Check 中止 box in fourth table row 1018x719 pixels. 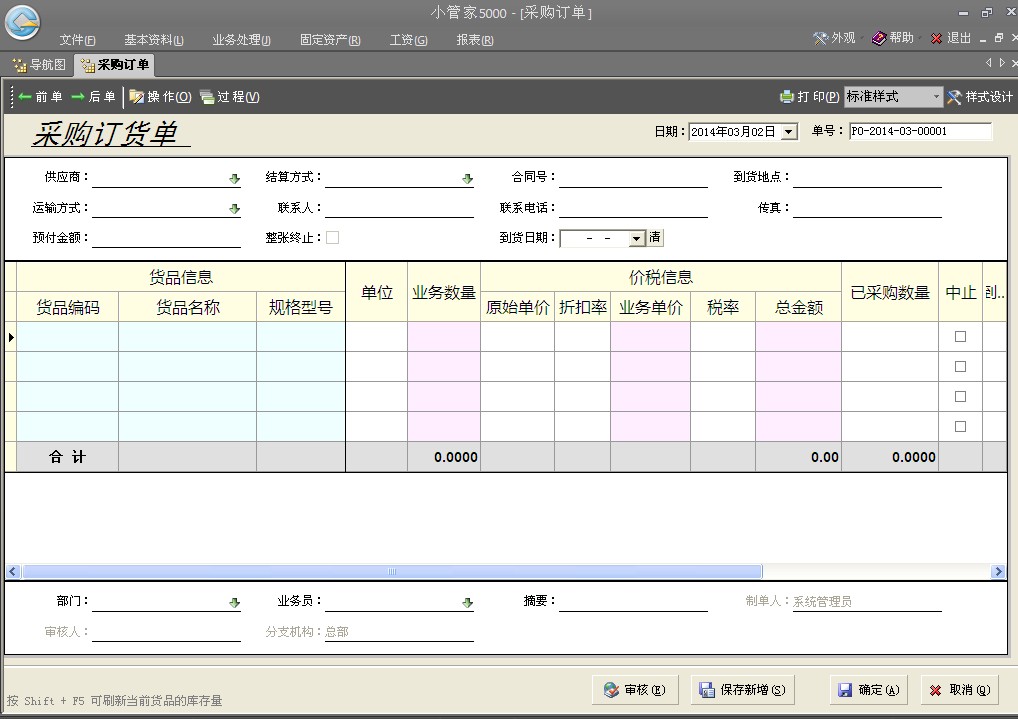[960, 426]
